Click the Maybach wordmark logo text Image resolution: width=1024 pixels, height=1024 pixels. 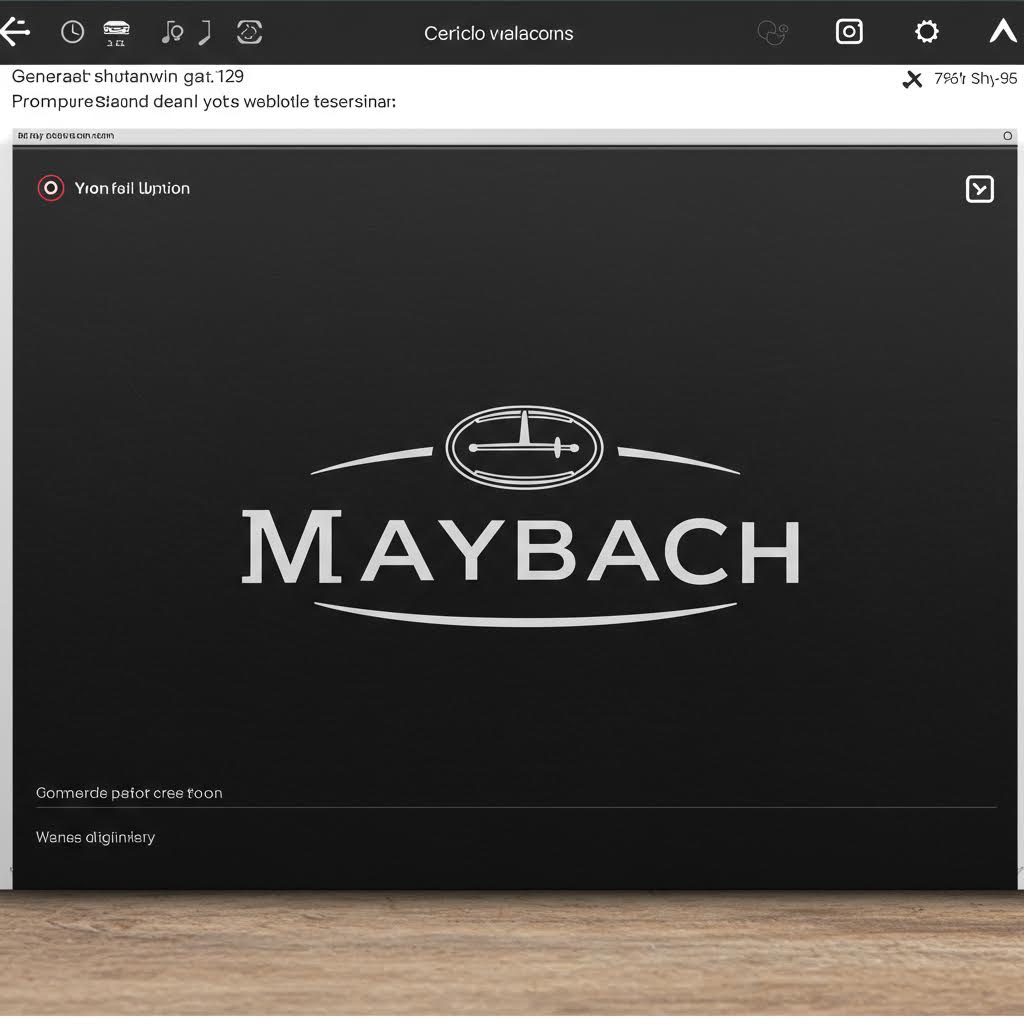point(521,547)
